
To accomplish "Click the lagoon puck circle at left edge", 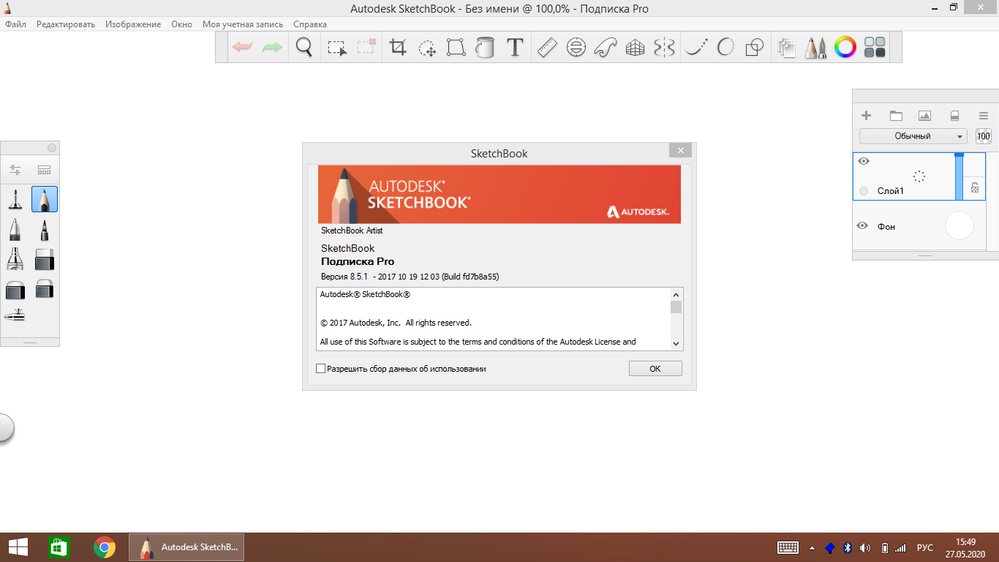I will point(5,428).
